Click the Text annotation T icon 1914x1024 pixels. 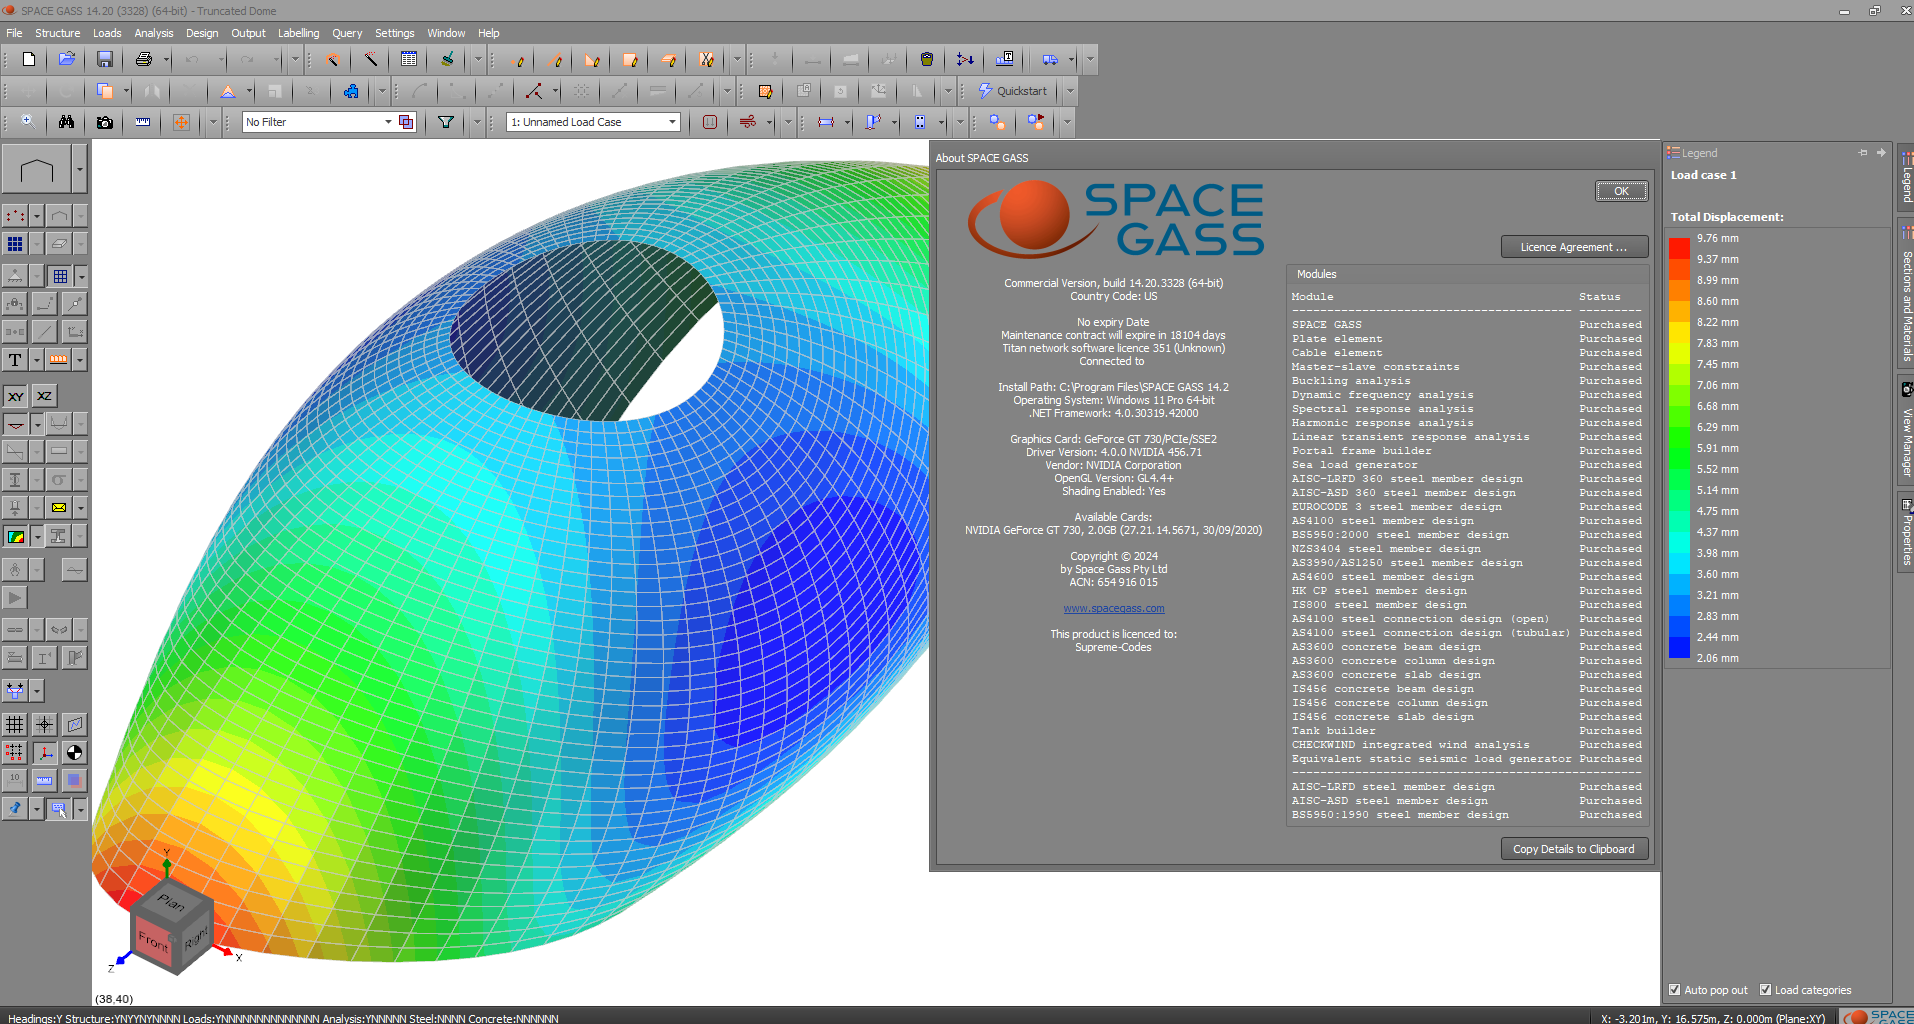15,360
